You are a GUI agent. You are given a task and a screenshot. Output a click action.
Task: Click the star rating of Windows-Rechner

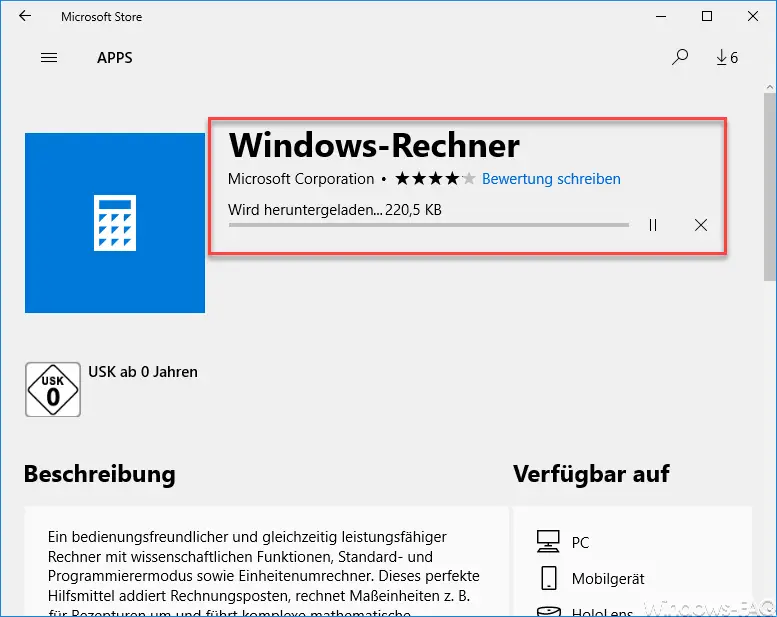(435, 178)
